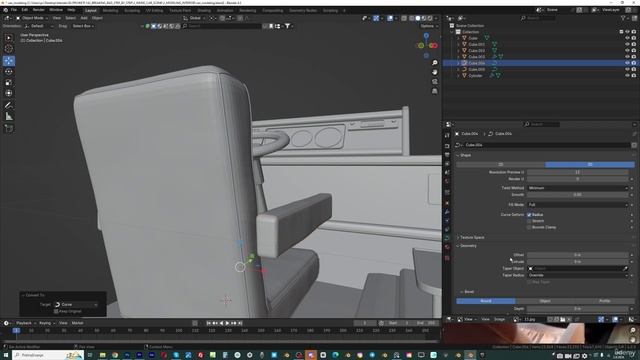
Task: Switch to the Sculpting workspace tab
Action: [132, 11]
